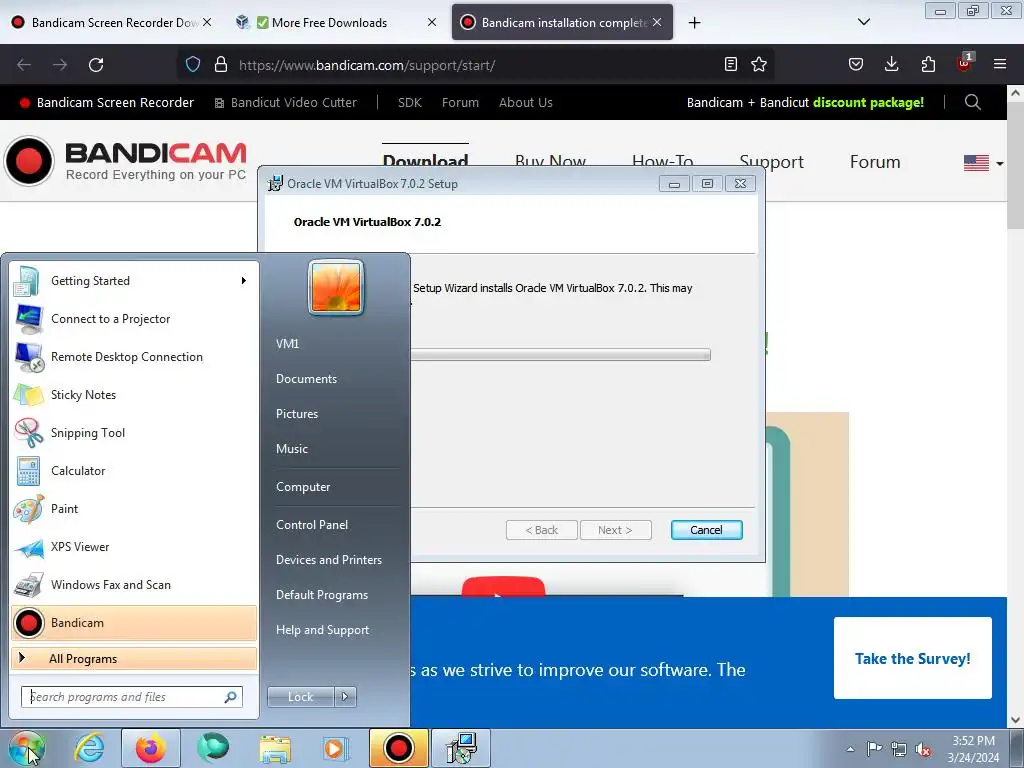The image size is (1024, 768).
Task: View site security padlock info
Action: coord(221,65)
